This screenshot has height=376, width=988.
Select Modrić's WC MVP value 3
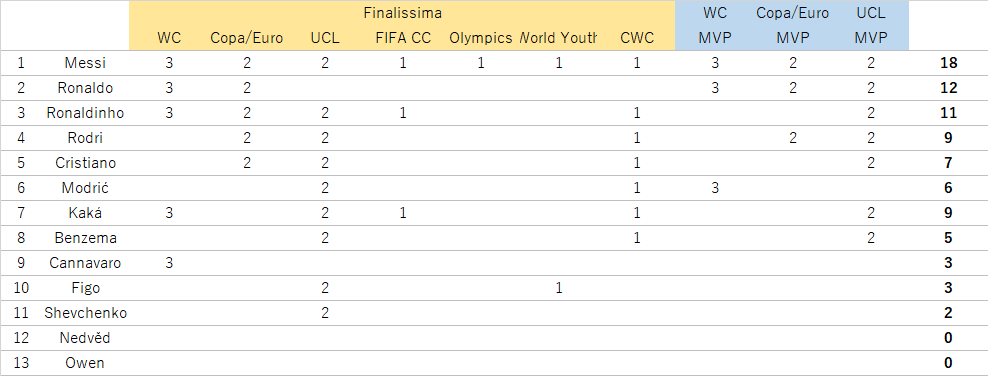(x=714, y=188)
